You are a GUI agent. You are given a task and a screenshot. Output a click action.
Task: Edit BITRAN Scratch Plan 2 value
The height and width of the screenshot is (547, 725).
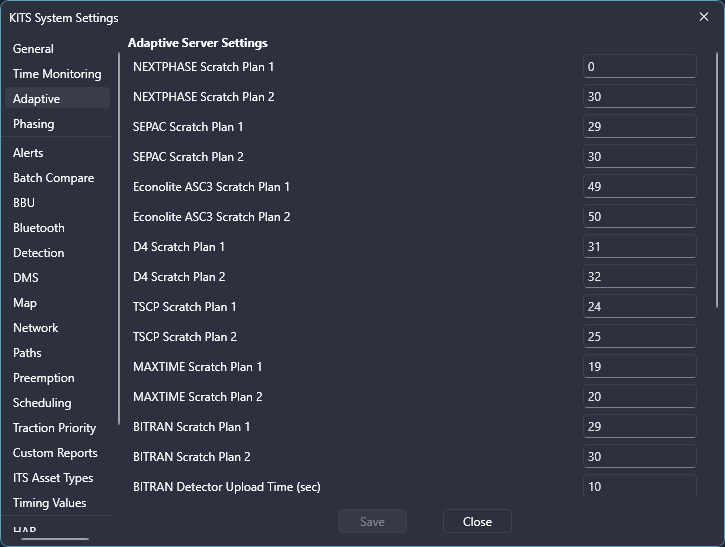click(639, 456)
